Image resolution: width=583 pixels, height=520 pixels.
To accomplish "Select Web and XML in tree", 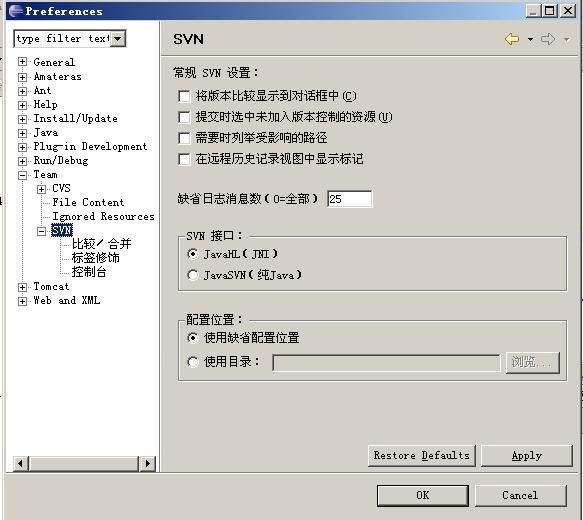I will click(67, 300).
